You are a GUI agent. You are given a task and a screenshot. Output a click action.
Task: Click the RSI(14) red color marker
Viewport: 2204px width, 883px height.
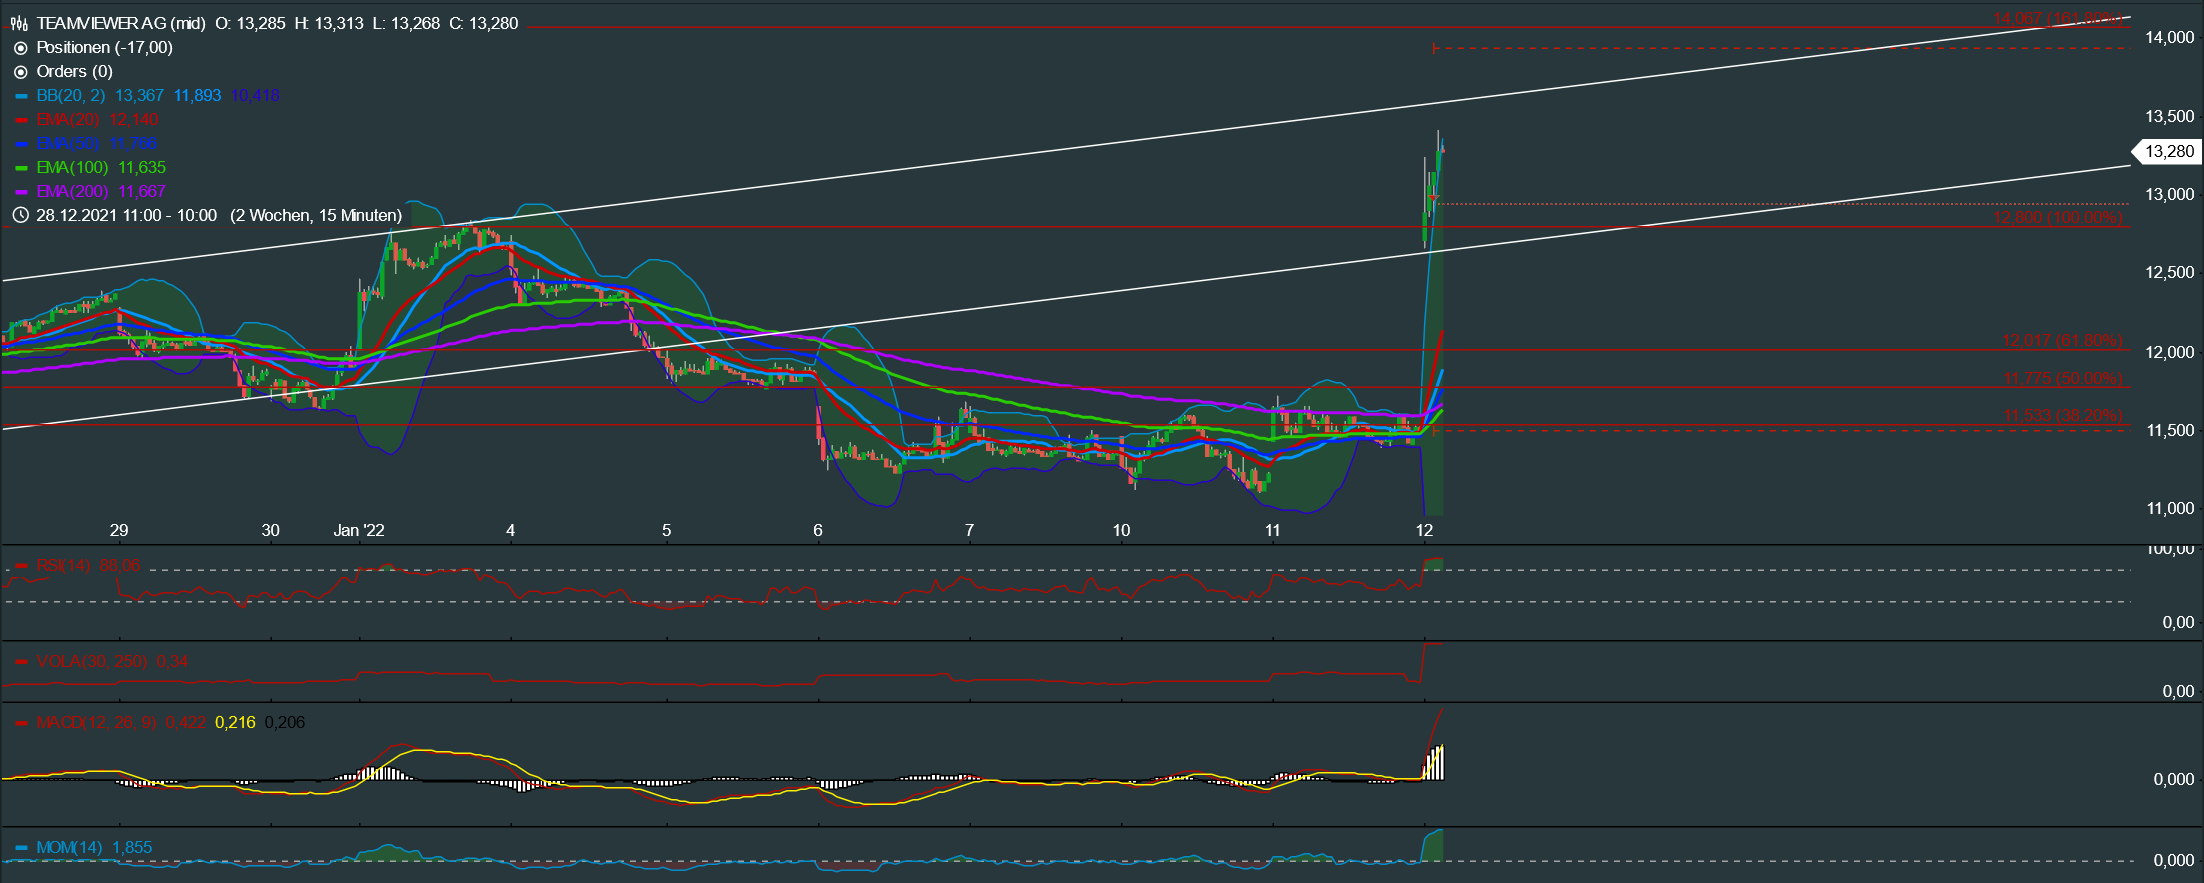21,567
